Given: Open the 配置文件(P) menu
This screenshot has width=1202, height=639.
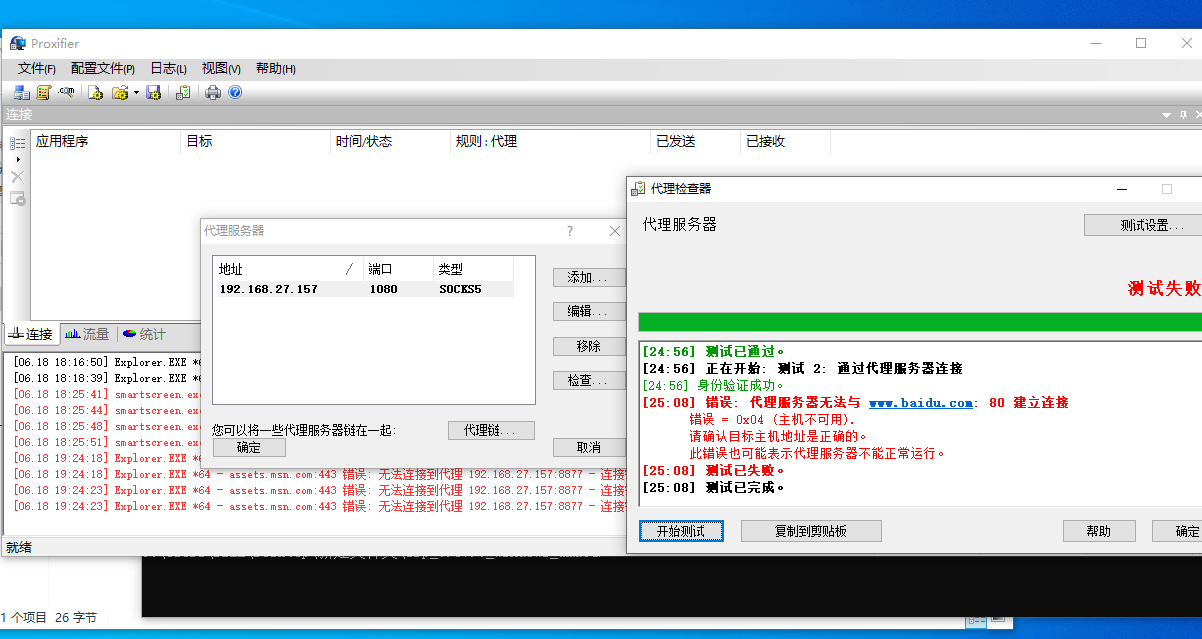Looking at the screenshot, I should (x=103, y=69).
